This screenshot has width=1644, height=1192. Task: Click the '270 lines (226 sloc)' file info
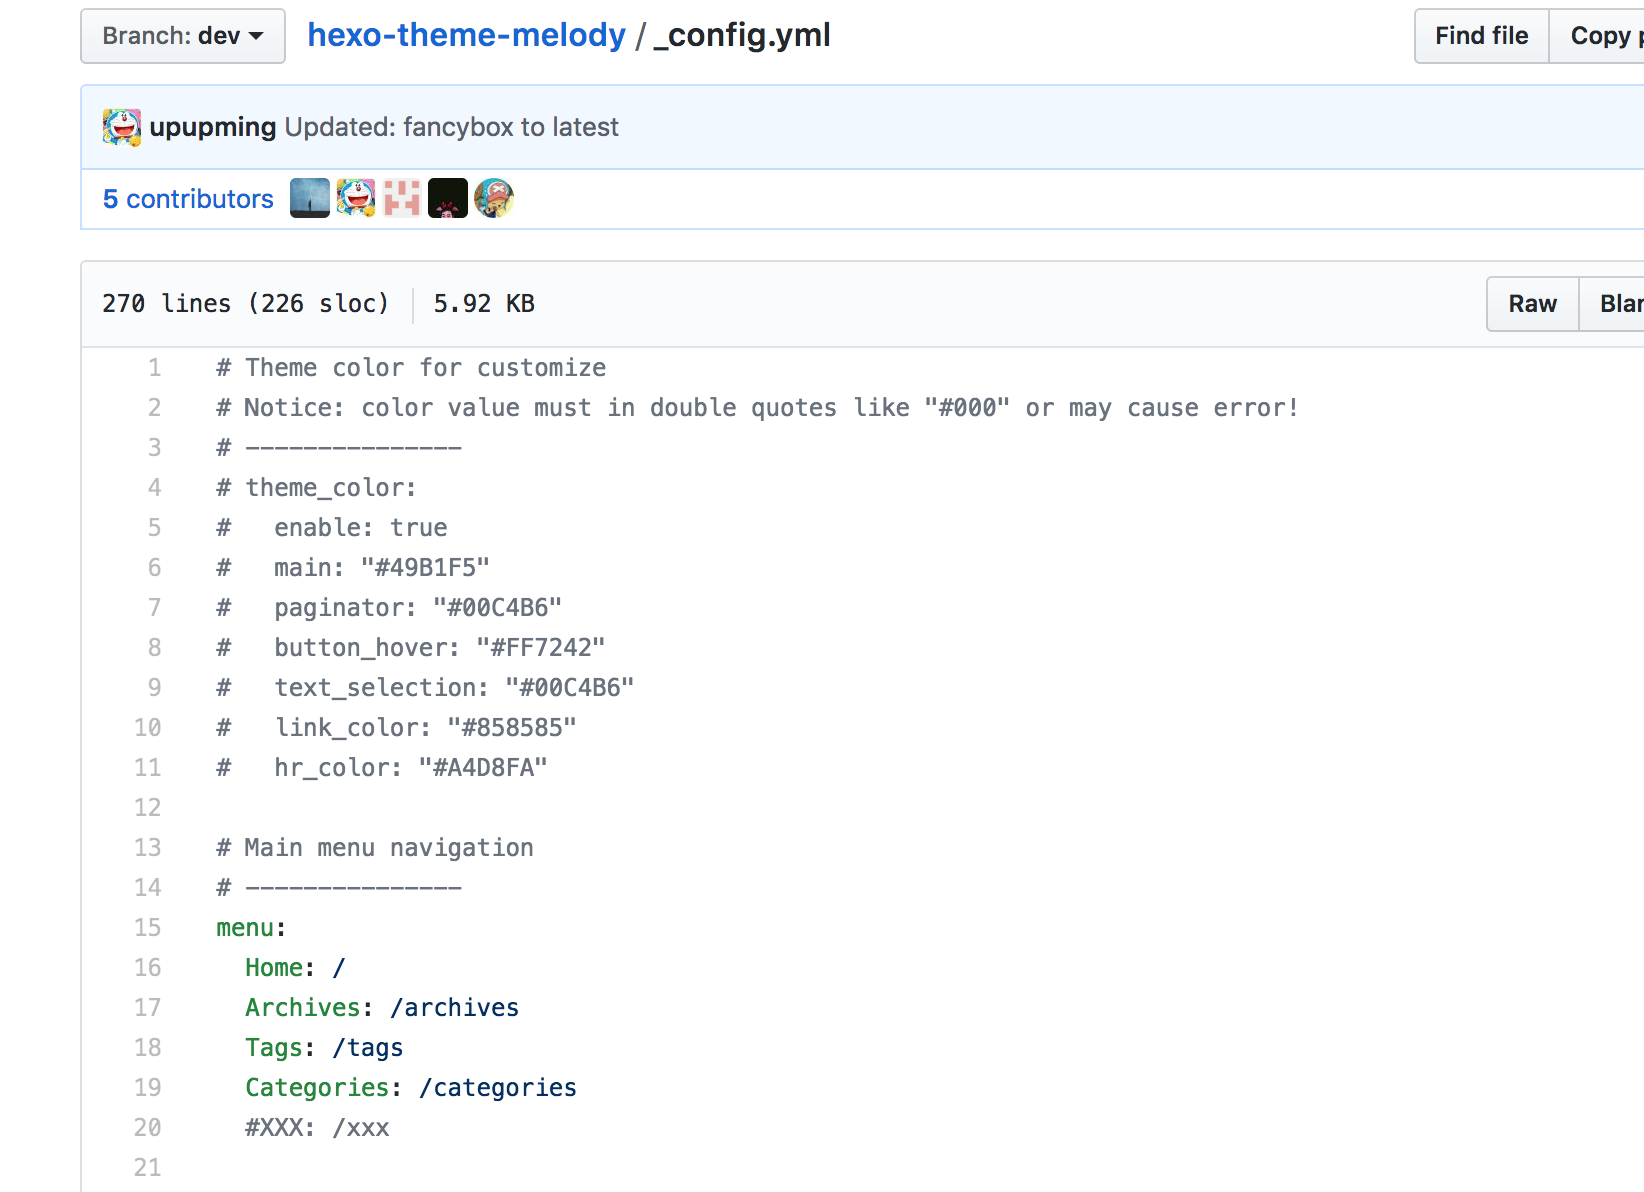(x=245, y=304)
